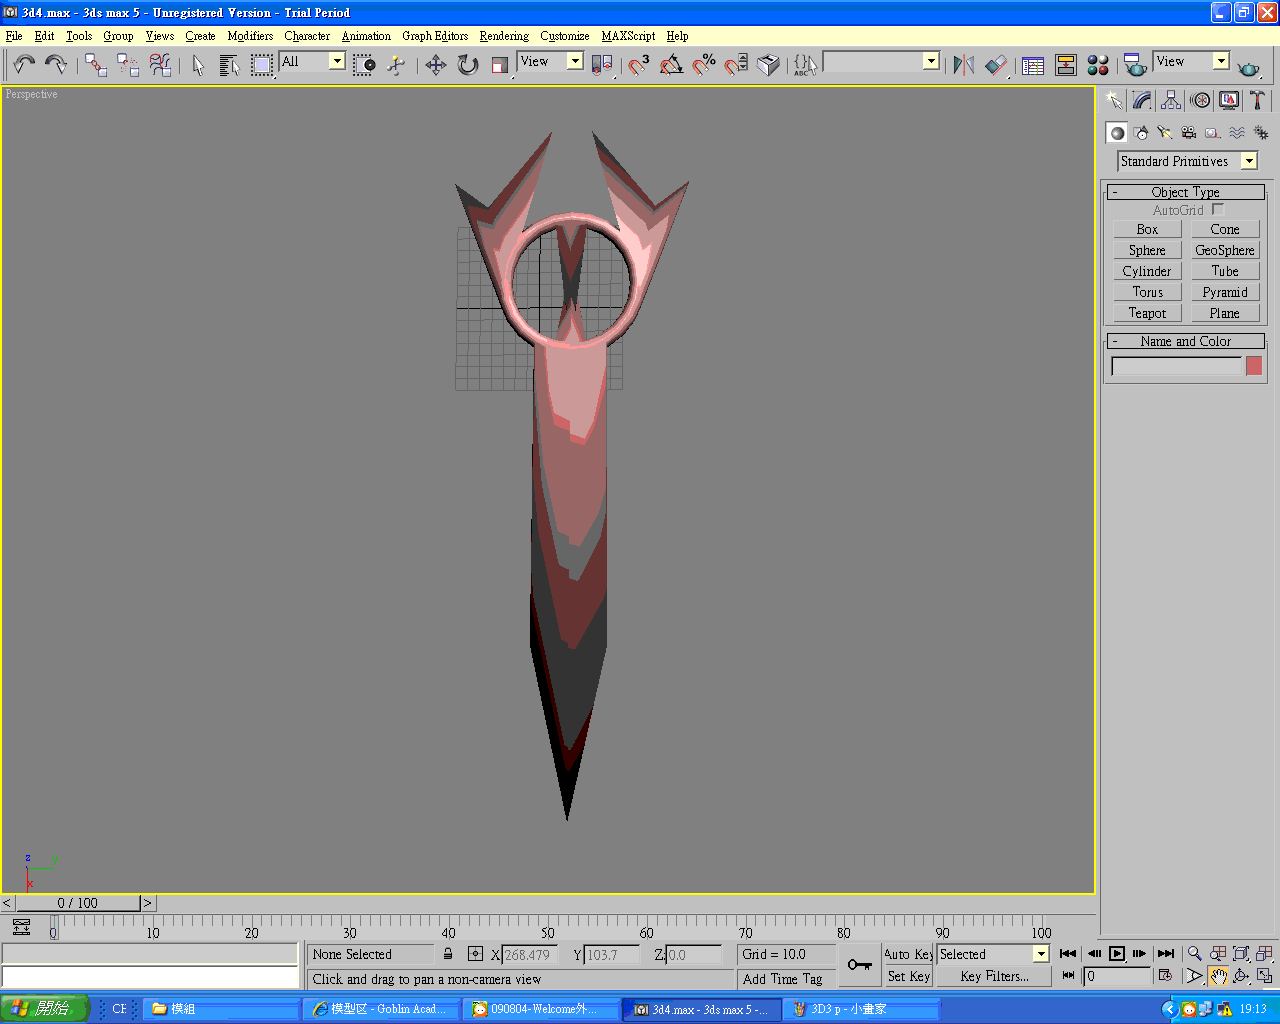This screenshot has width=1280, height=1024.
Task: Click the Mirror Selected Objects icon
Action: (963, 65)
